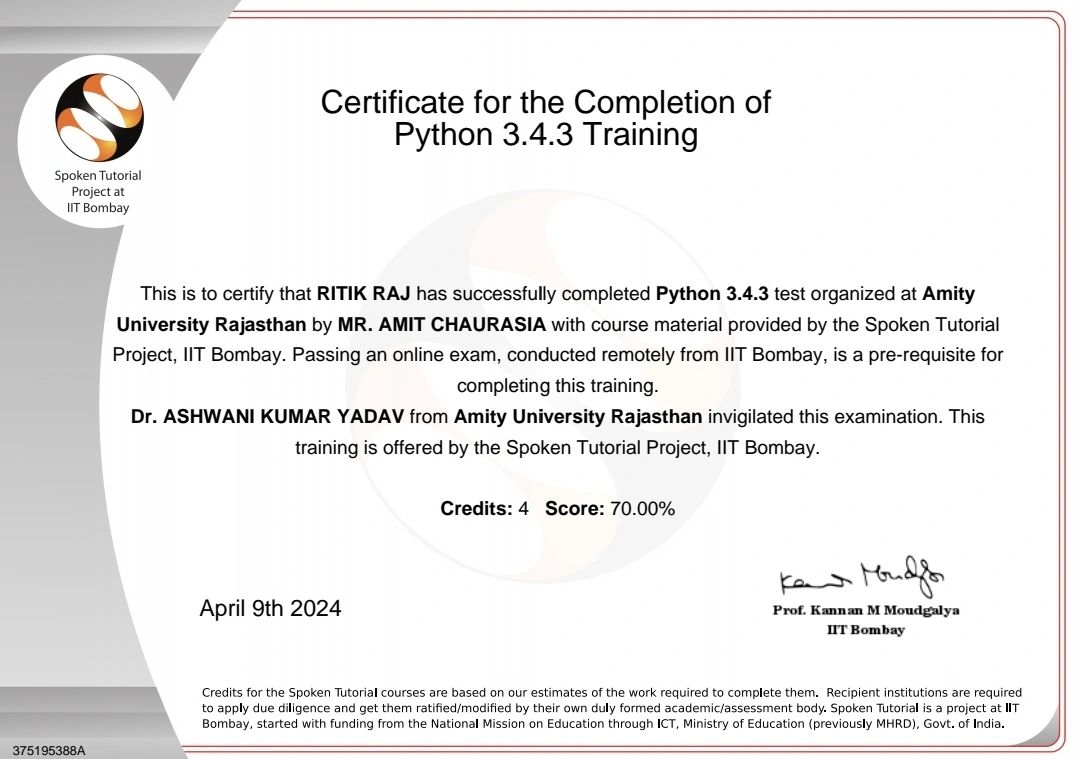Click the phrase 'Passing an online exam'
Screen dimensions: 1080x759
tap(394, 355)
